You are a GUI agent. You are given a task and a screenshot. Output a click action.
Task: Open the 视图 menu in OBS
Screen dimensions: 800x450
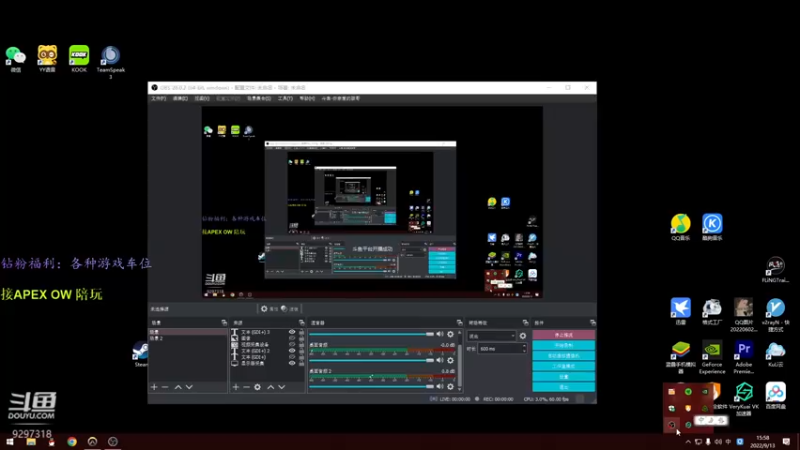pos(202,98)
